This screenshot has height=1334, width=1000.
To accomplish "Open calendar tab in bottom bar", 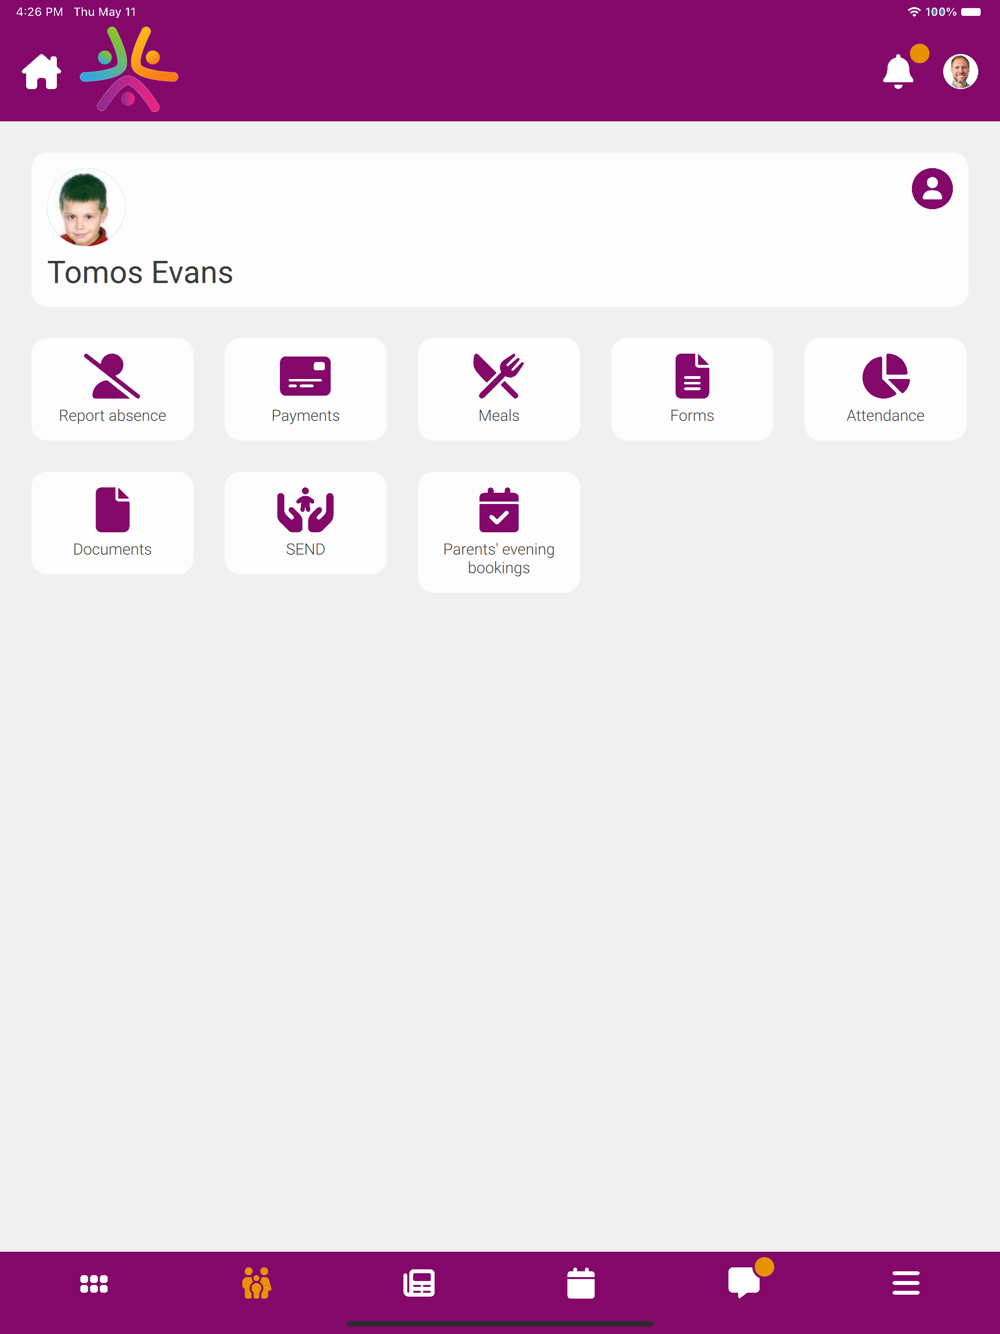I will pyautogui.click(x=581, y=1283).
